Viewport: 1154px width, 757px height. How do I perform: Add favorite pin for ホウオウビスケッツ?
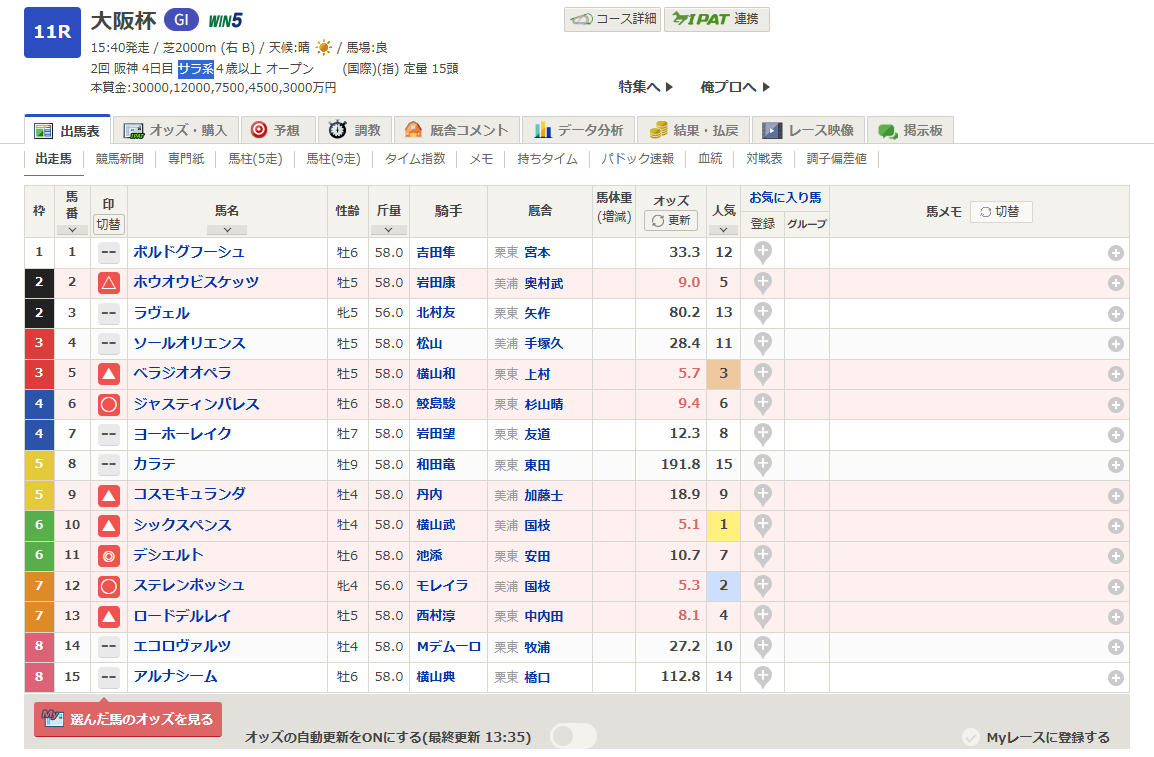[762, 282]
